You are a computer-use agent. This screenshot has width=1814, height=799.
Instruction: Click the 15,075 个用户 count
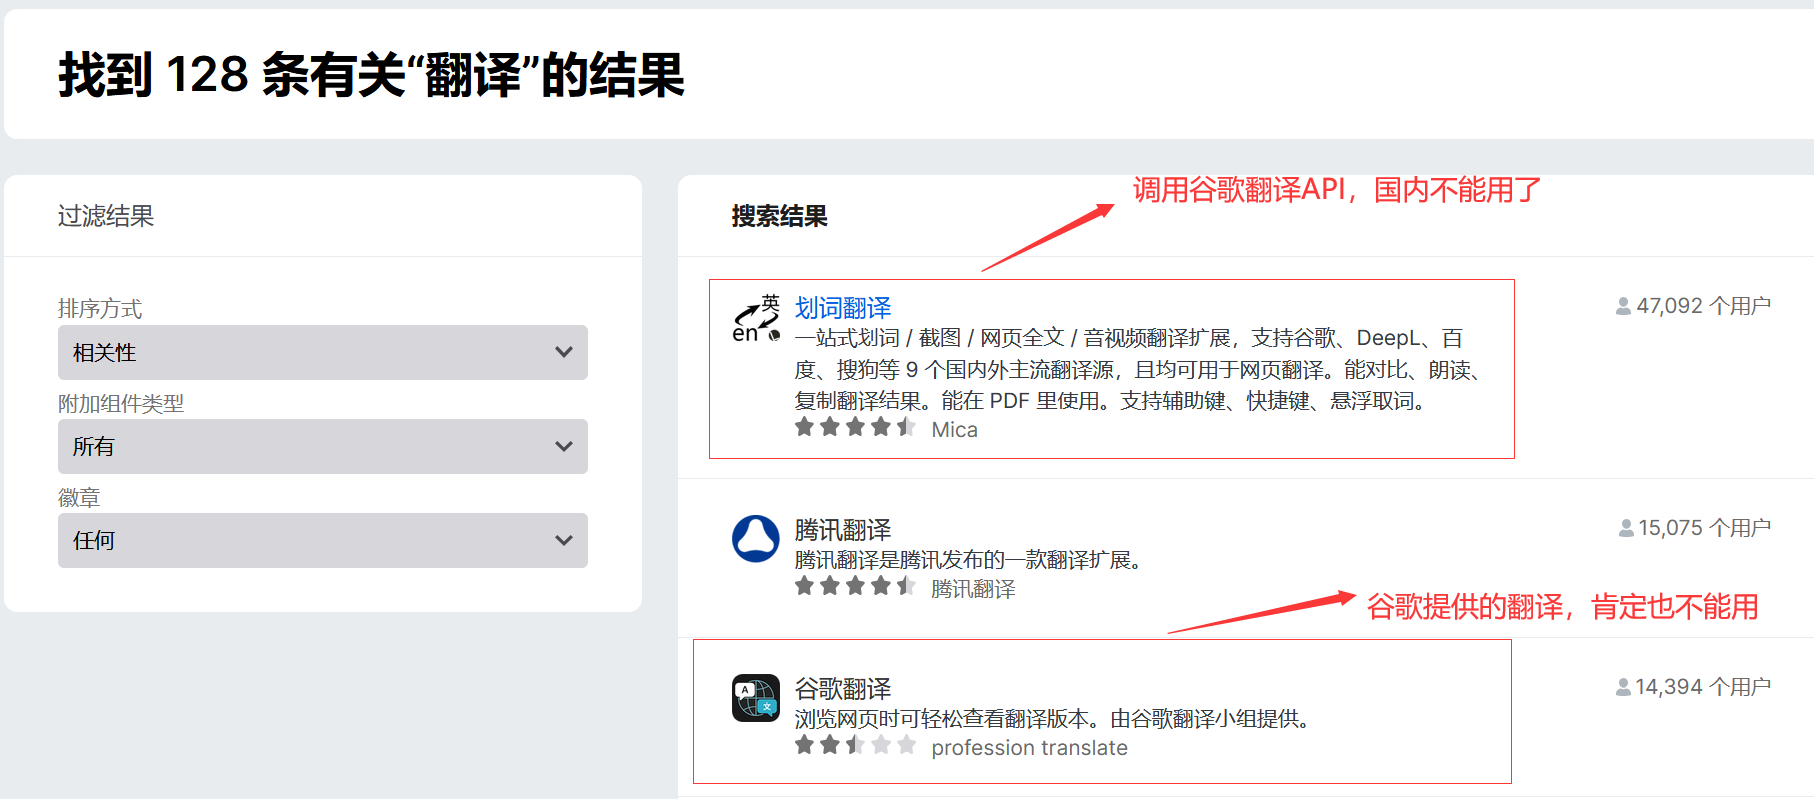click(x=1704, y=528)
